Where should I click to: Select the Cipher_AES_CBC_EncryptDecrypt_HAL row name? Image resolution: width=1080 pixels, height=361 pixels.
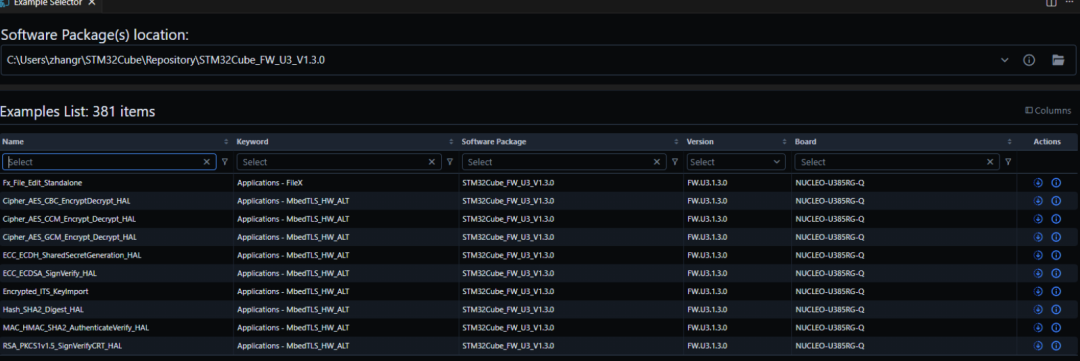tap(66, 200)
